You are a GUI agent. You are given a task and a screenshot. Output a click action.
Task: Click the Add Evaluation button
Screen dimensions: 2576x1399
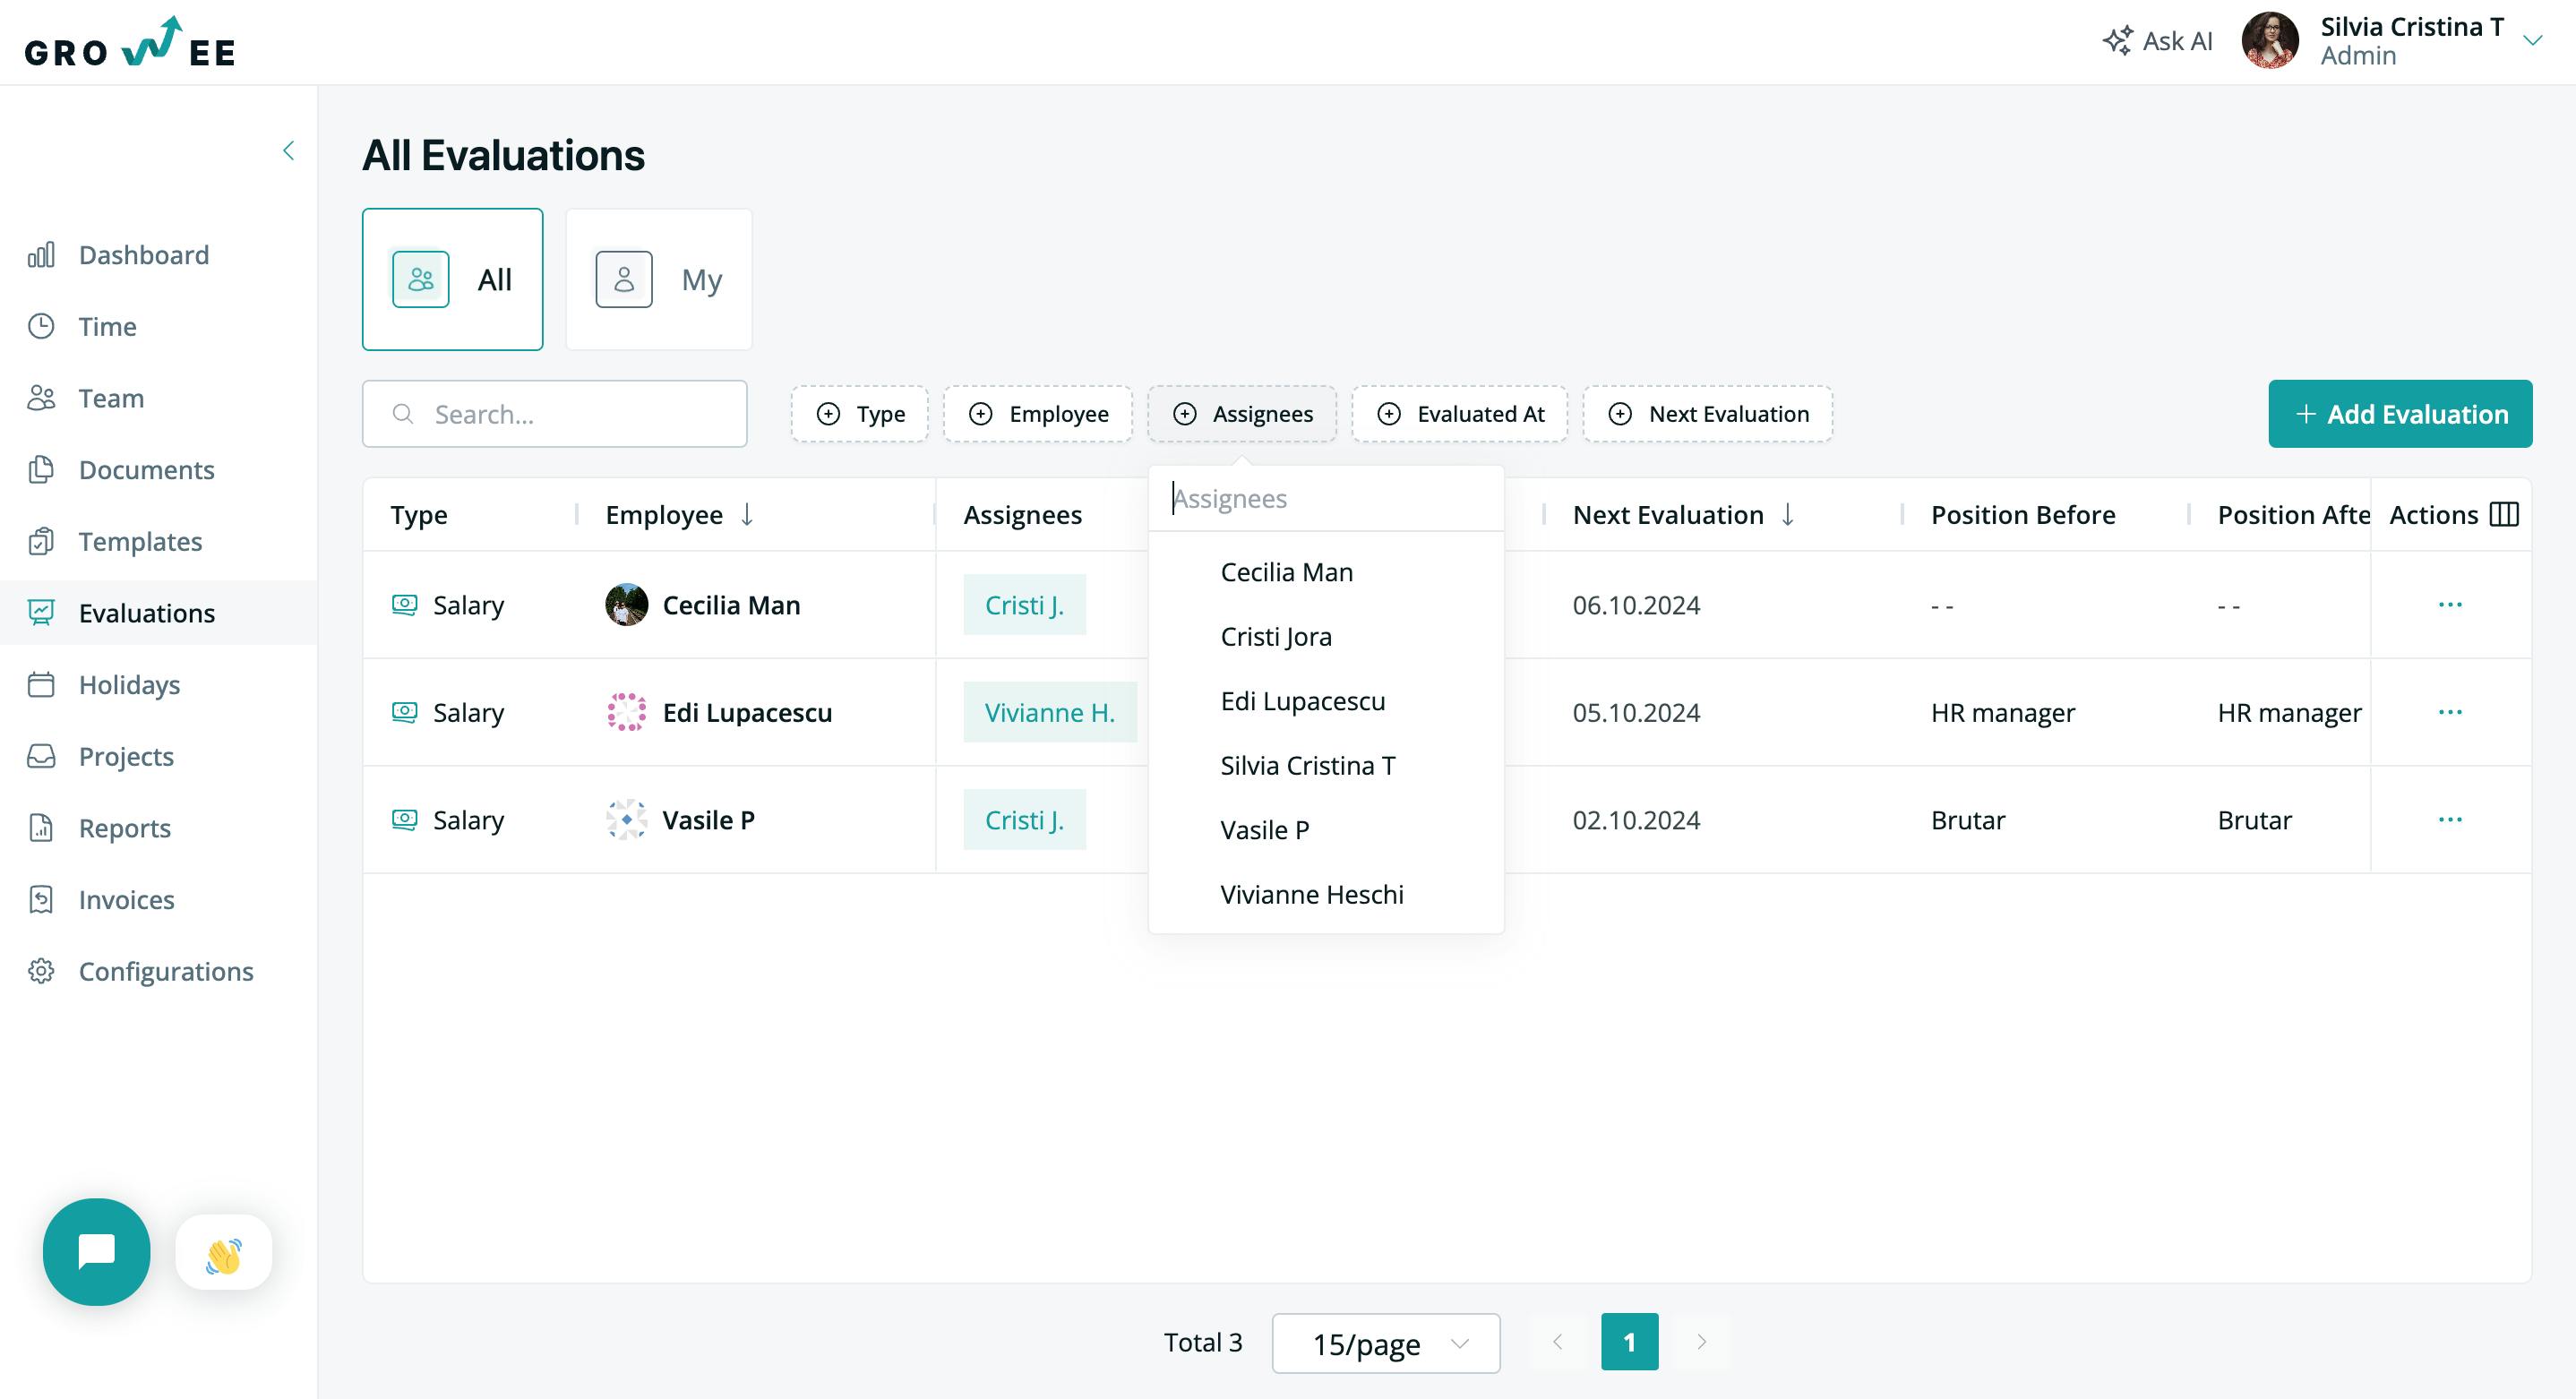tap(2400, 414)
